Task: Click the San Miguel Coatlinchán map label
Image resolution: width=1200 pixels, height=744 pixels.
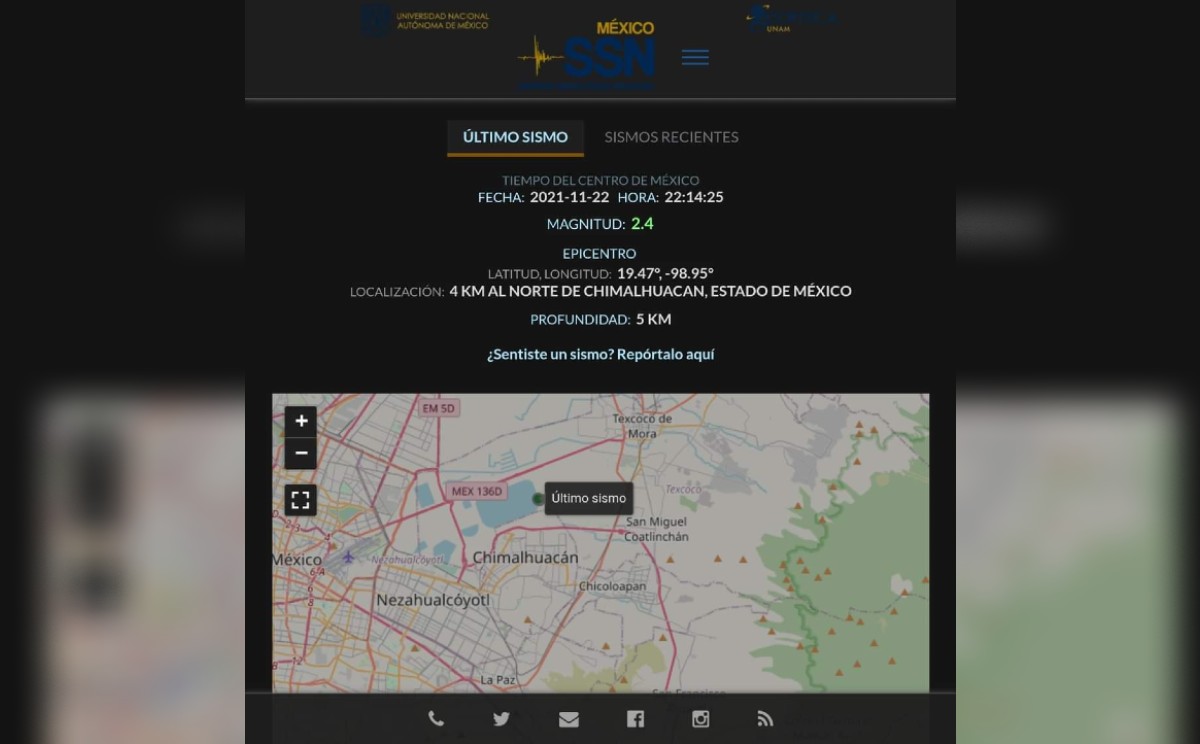Action: coord(657,529)
